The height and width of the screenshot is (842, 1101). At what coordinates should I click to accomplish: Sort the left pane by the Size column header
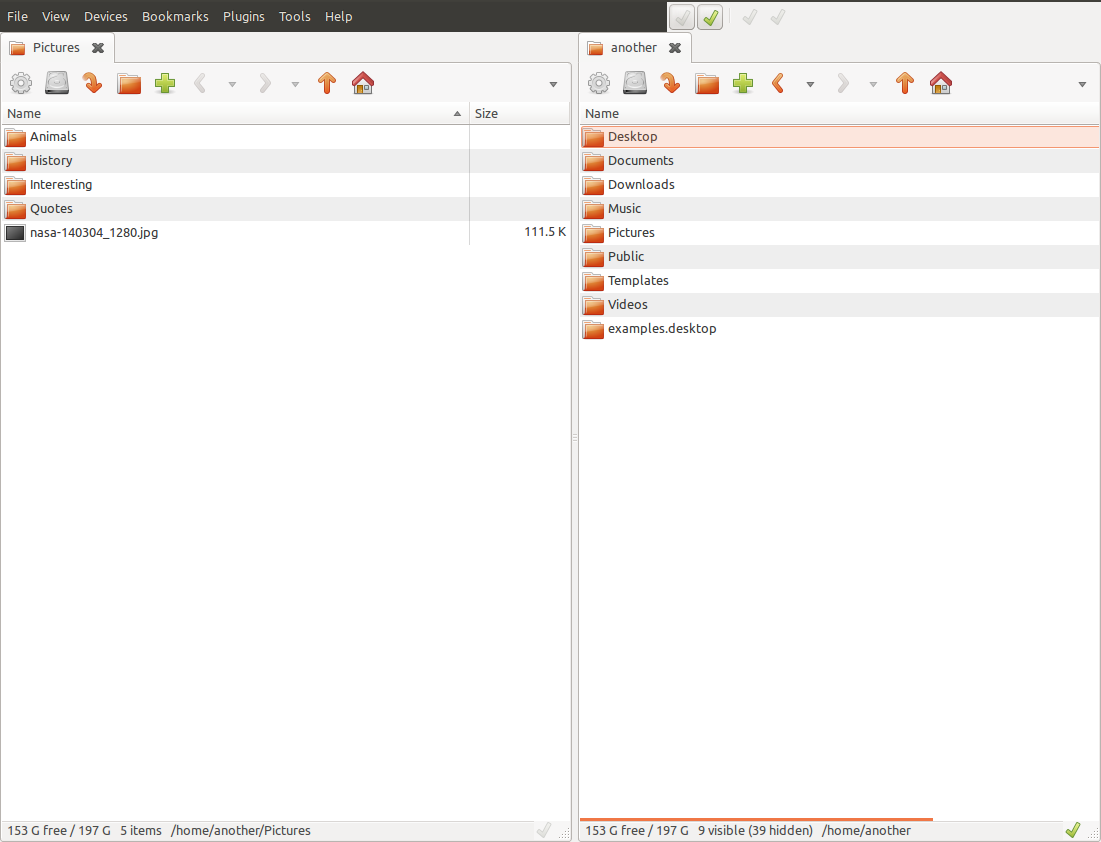pyautogui.click(x=519, y=114)
